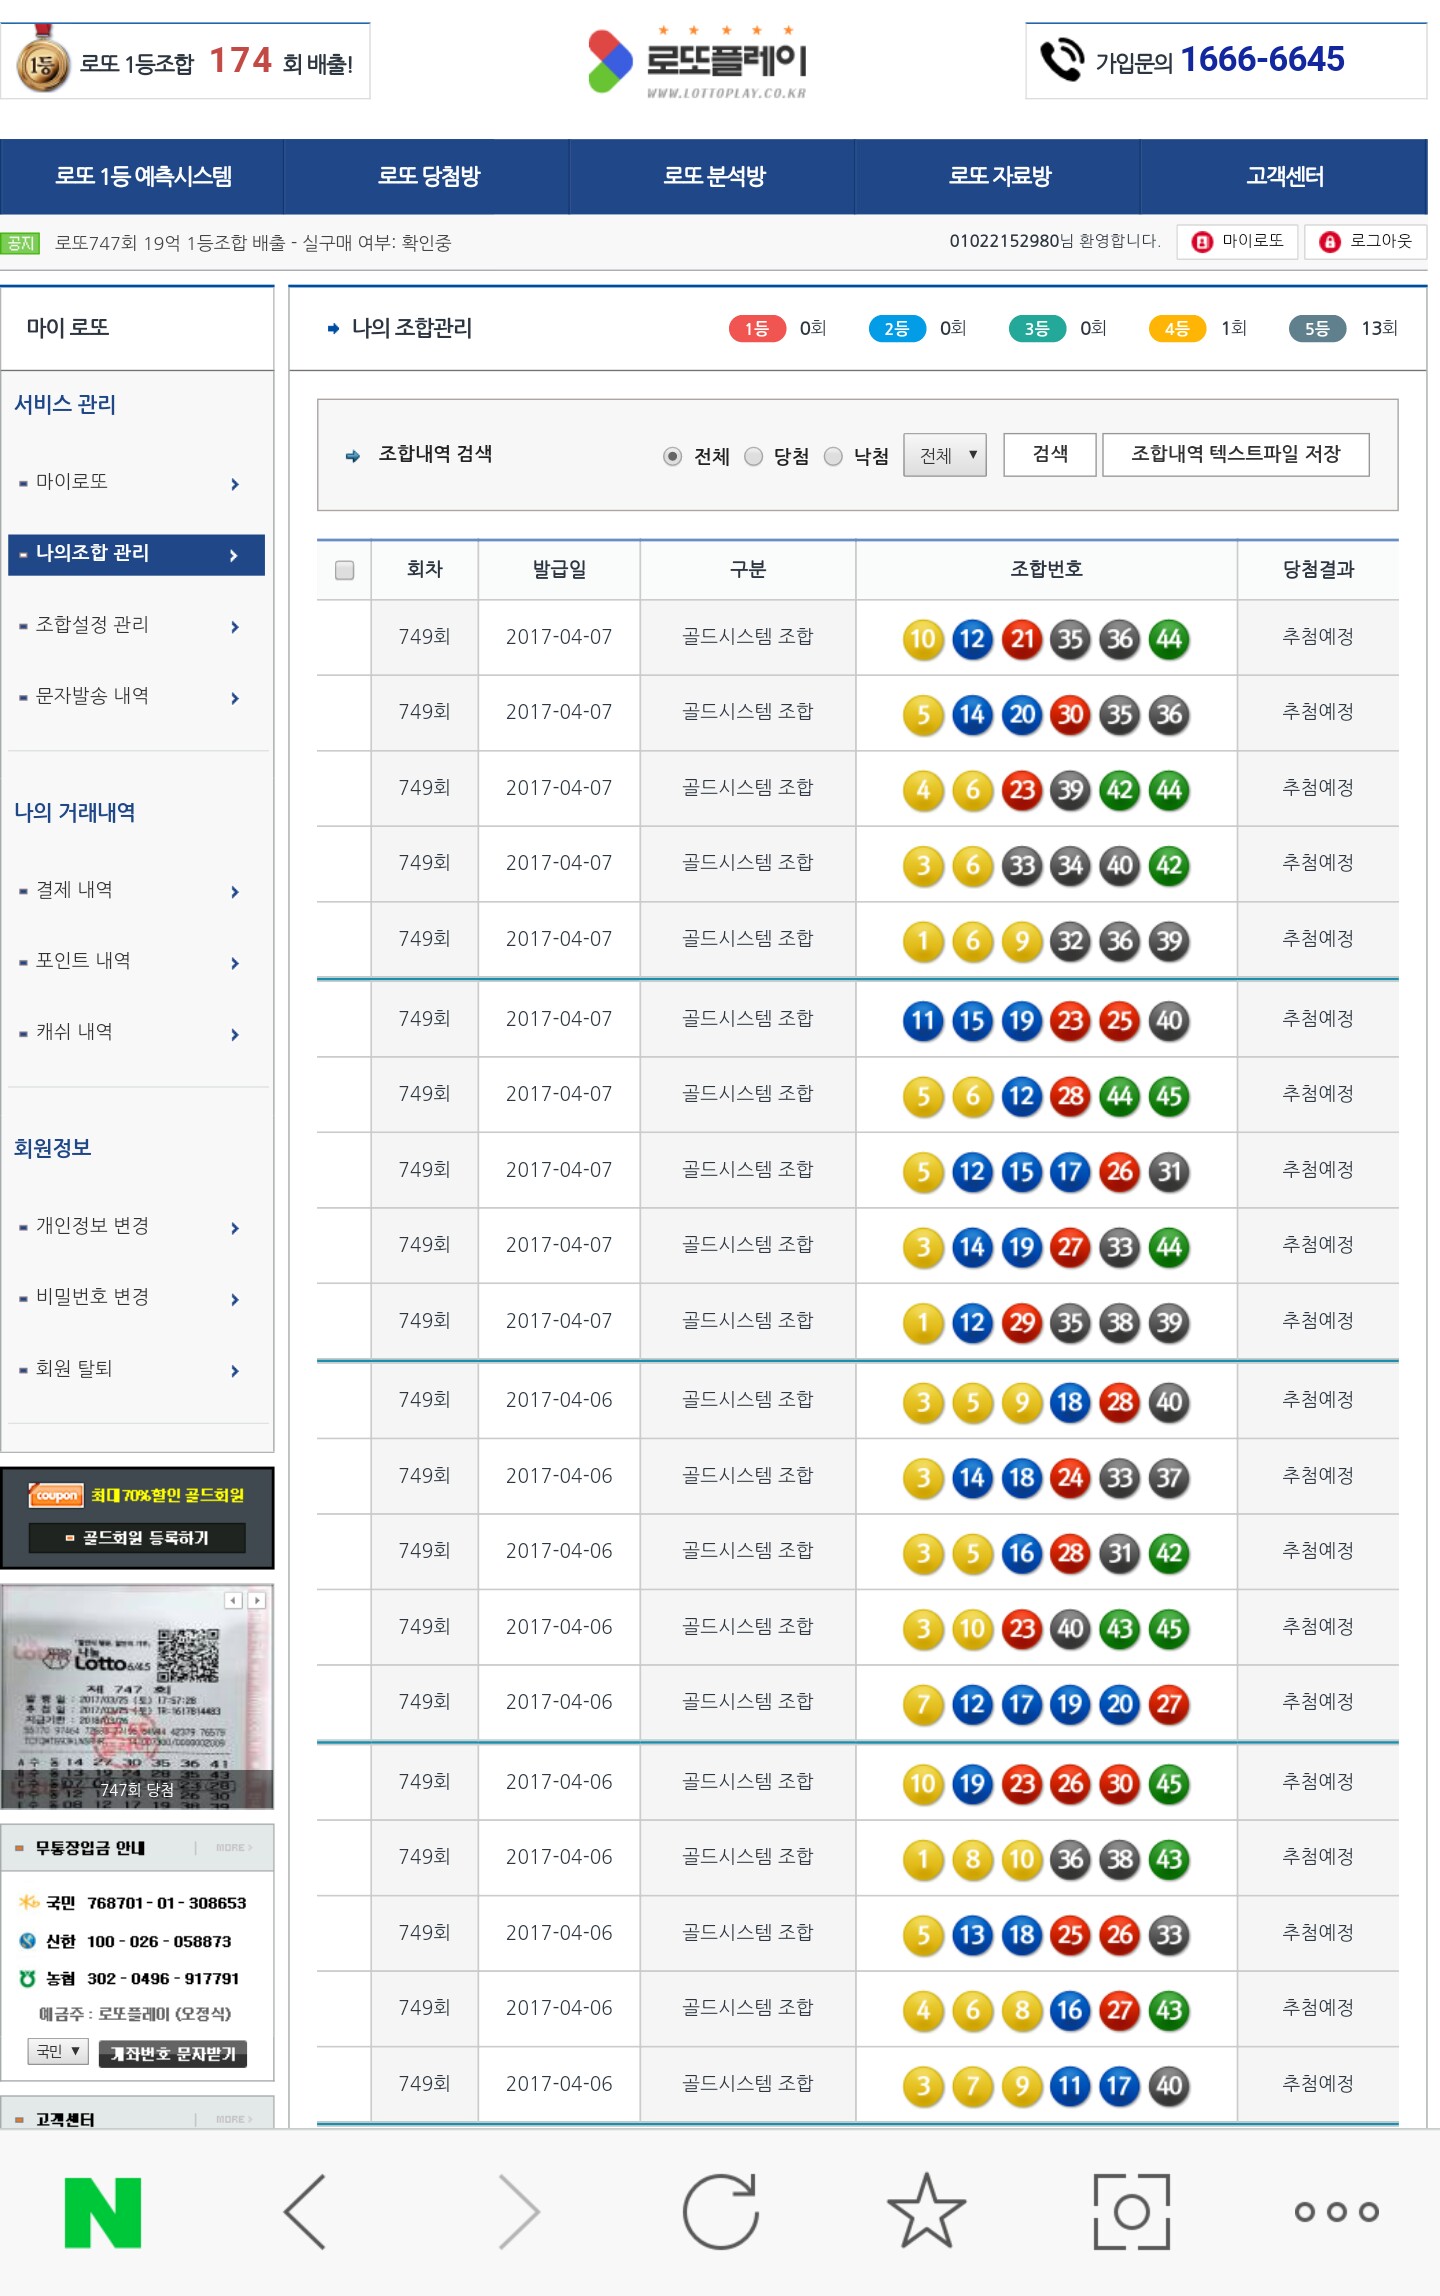Click the red 1등 rank badge

point(756,329)
